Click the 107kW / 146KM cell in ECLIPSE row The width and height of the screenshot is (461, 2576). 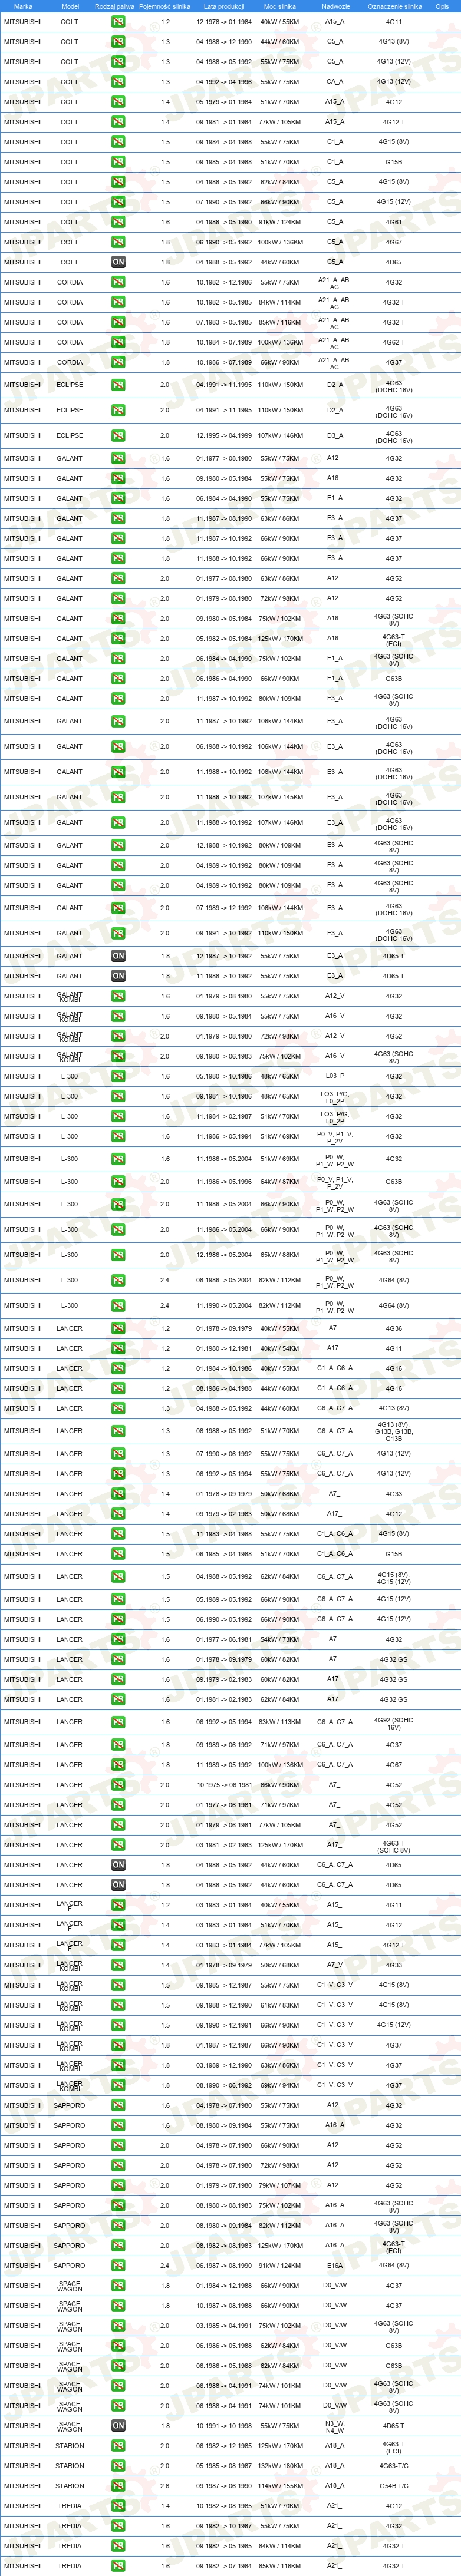click(x=280, y=436)
